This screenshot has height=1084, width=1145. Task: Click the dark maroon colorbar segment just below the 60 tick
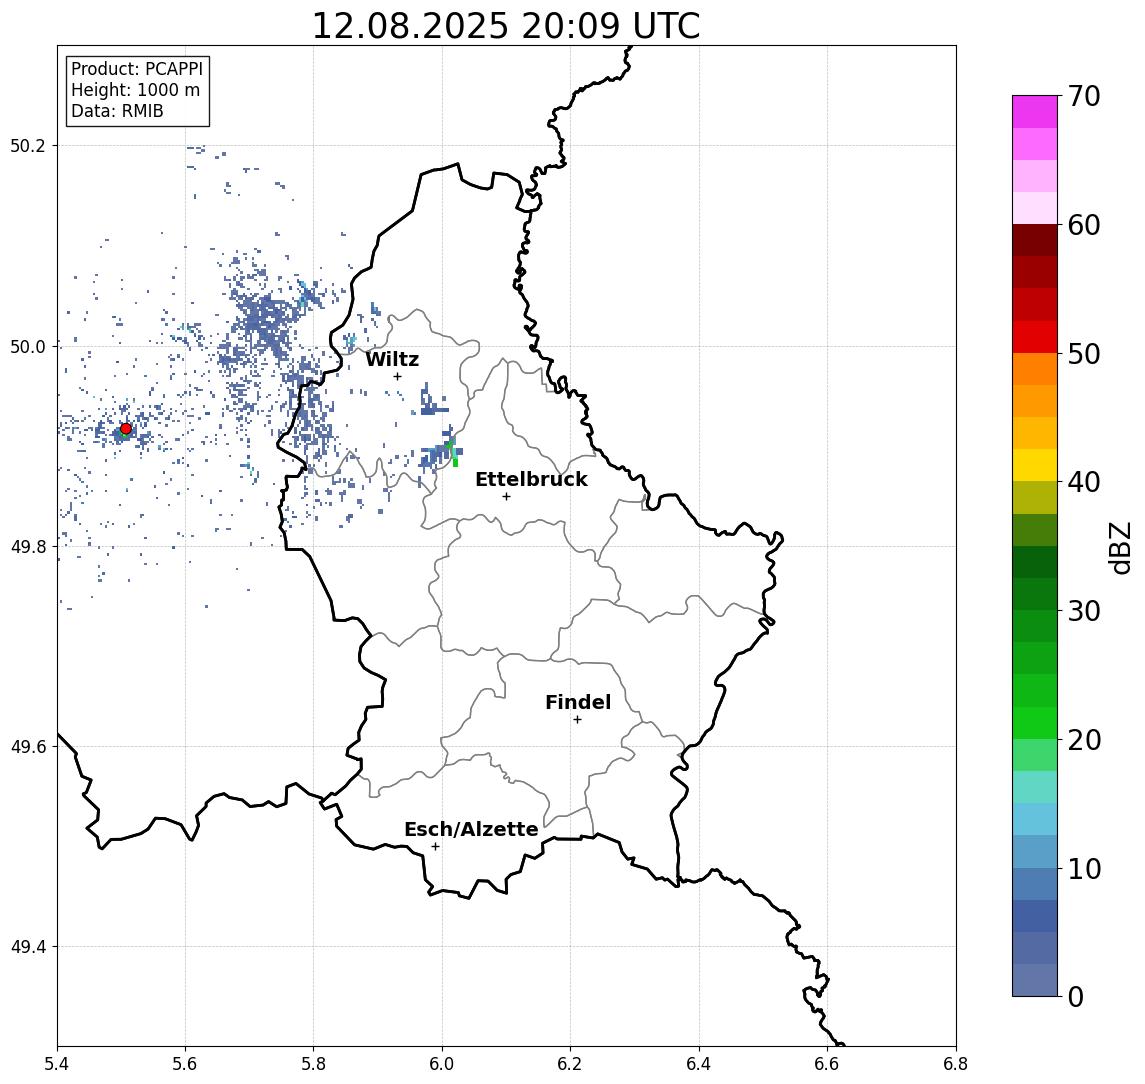click(x=1035, y=240)
